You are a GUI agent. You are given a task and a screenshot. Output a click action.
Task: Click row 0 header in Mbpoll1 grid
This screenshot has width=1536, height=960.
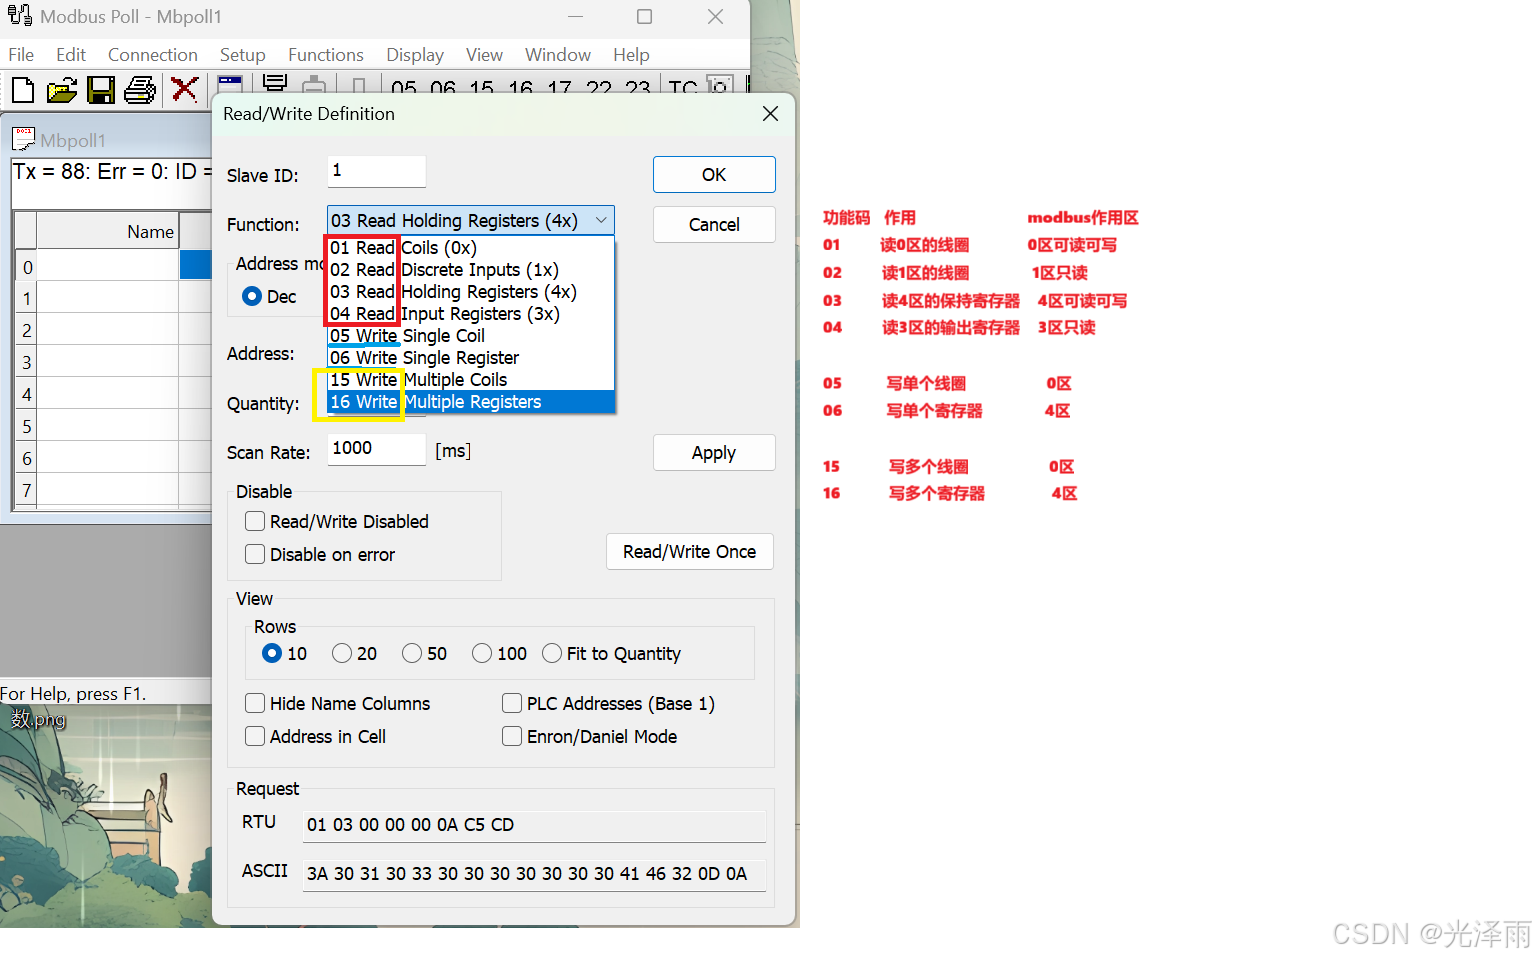tap(27, 266)
